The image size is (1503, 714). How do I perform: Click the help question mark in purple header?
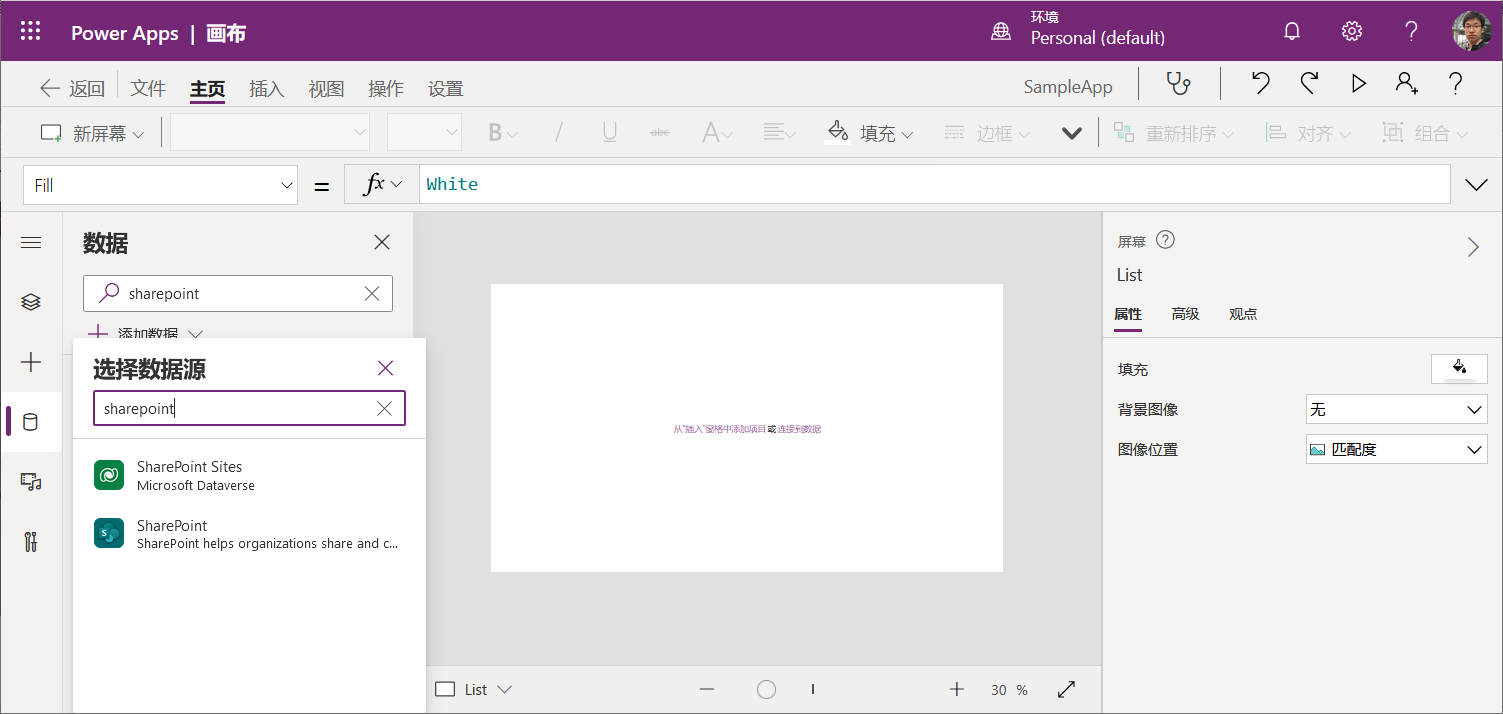coord(1411,32)
